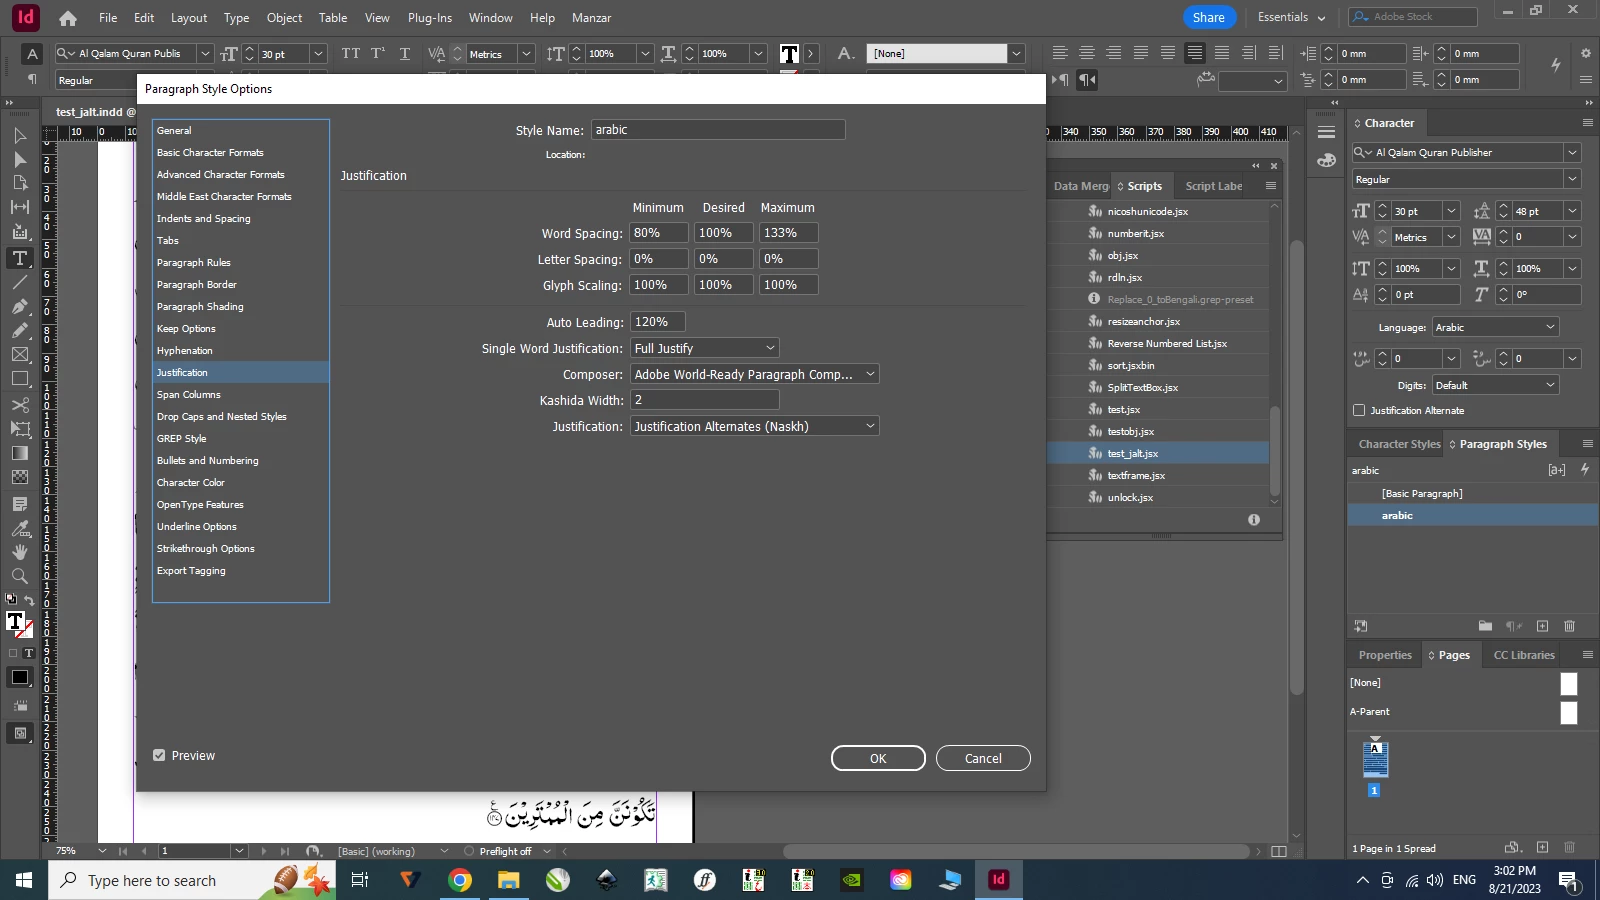Open font family dropdown in Character panel
1600x900 pixels.
click(x=1572, y=153)
